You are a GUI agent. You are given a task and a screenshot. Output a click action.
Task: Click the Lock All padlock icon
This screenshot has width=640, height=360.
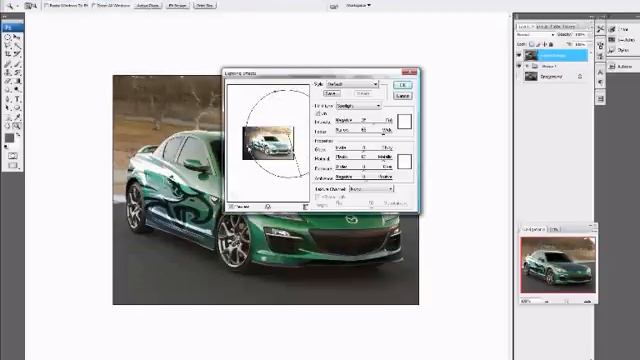[551, 44]
